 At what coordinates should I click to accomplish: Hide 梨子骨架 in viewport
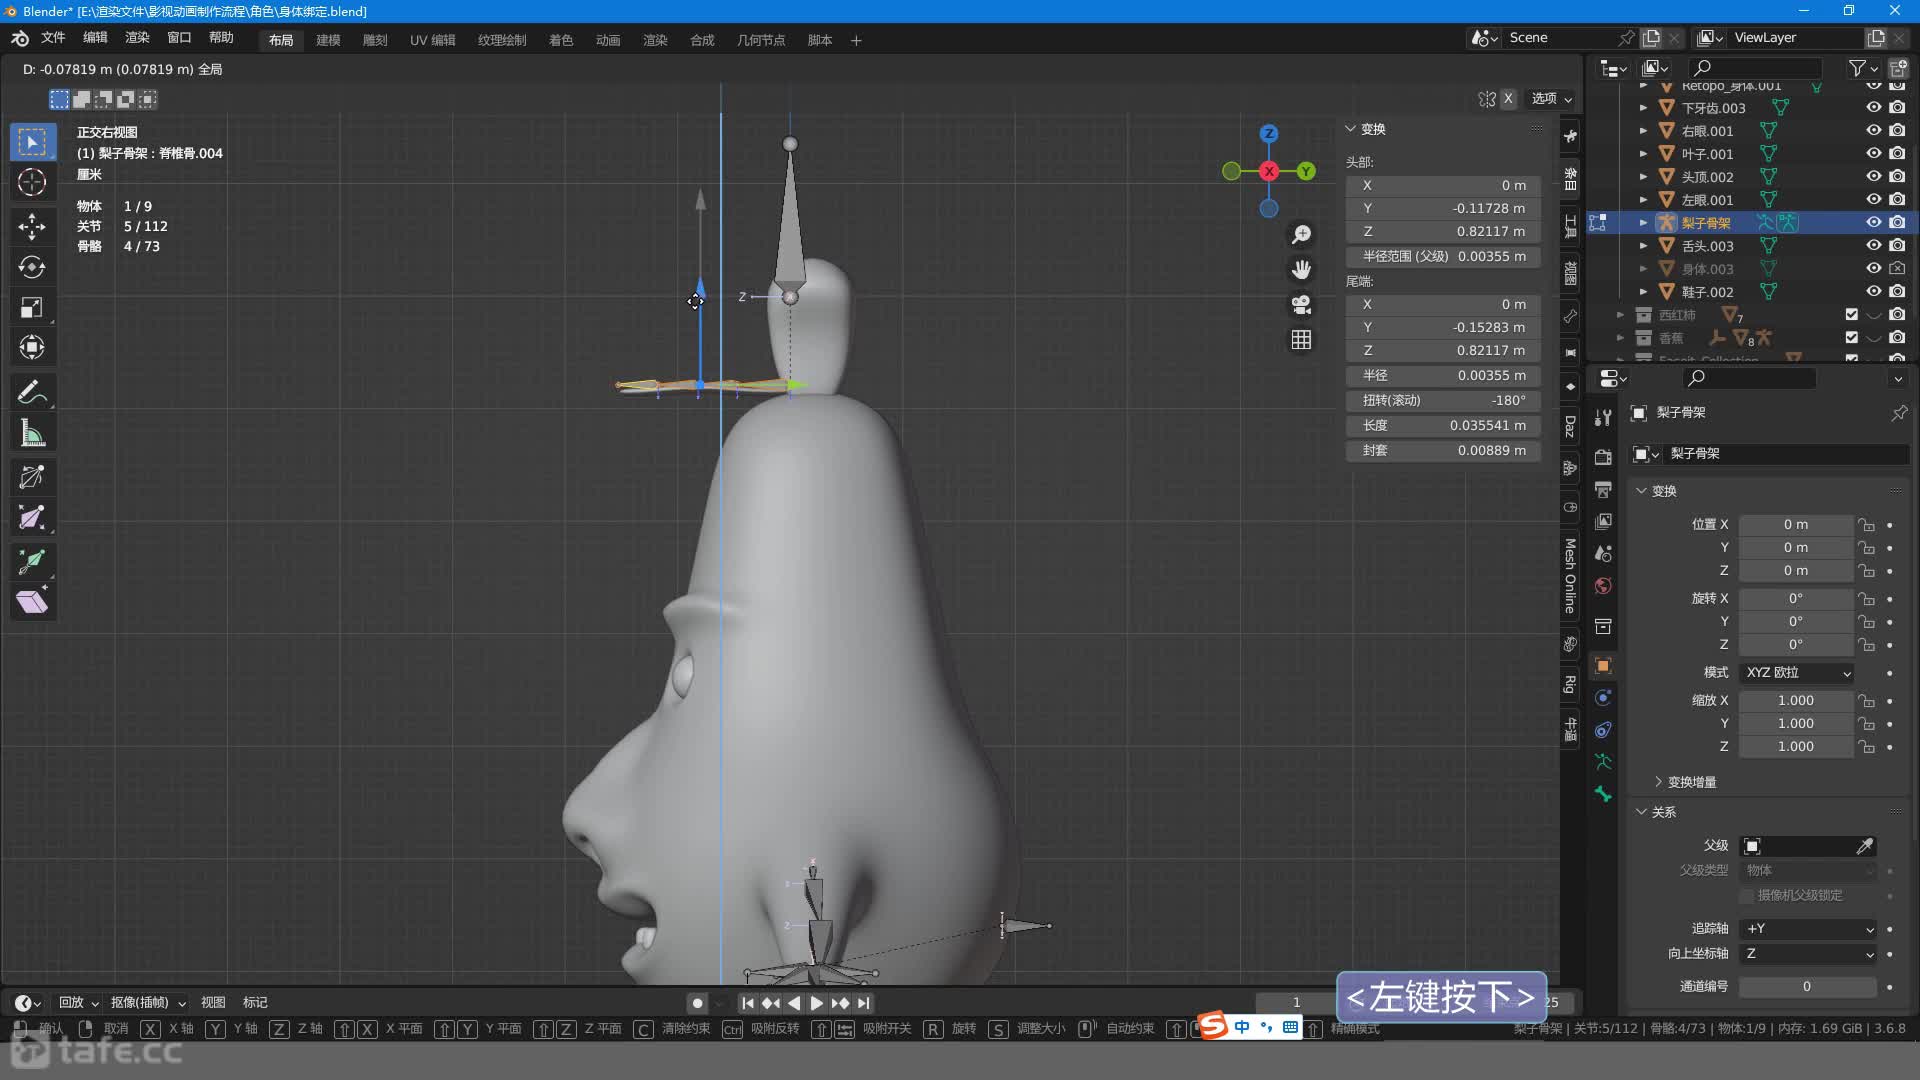[x=1874, y=222]
